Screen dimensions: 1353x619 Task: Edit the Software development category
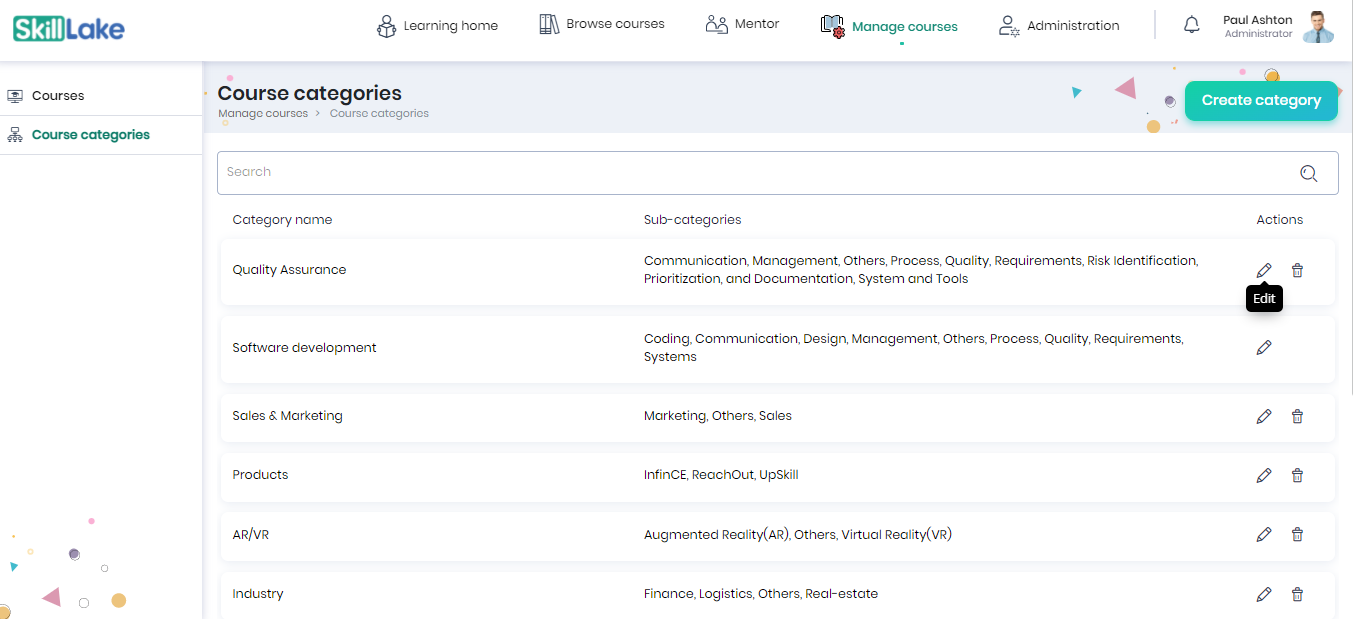click(1264, 347)
